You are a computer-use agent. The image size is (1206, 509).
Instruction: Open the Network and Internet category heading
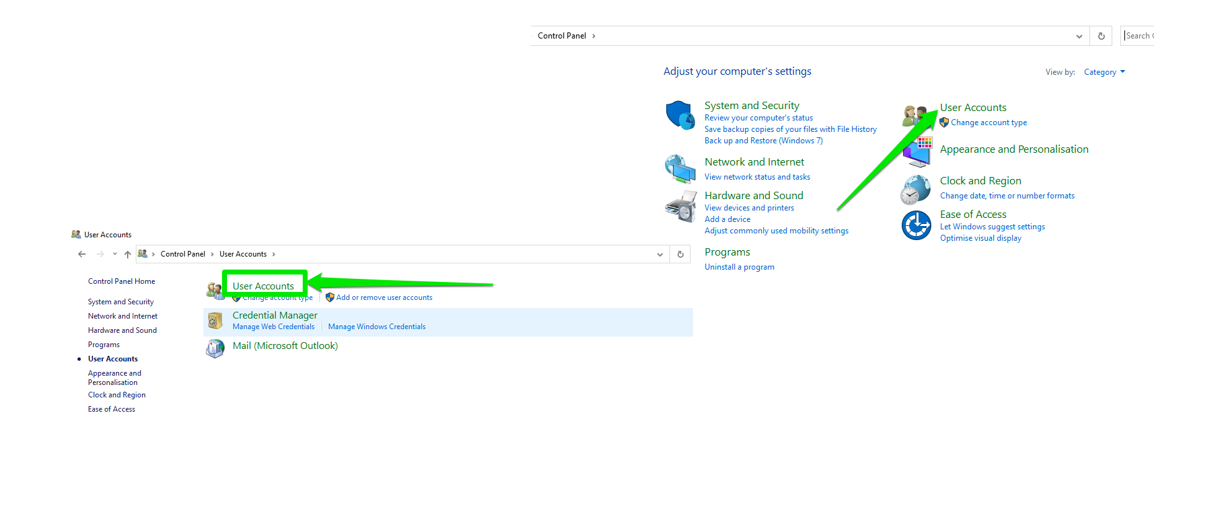click(754, 161)
